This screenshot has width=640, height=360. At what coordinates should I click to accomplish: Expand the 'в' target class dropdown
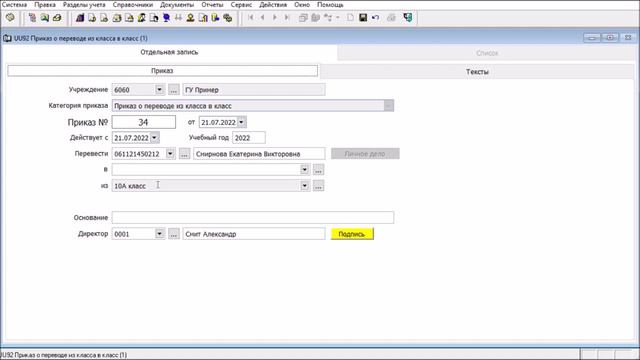coord(304,169)
